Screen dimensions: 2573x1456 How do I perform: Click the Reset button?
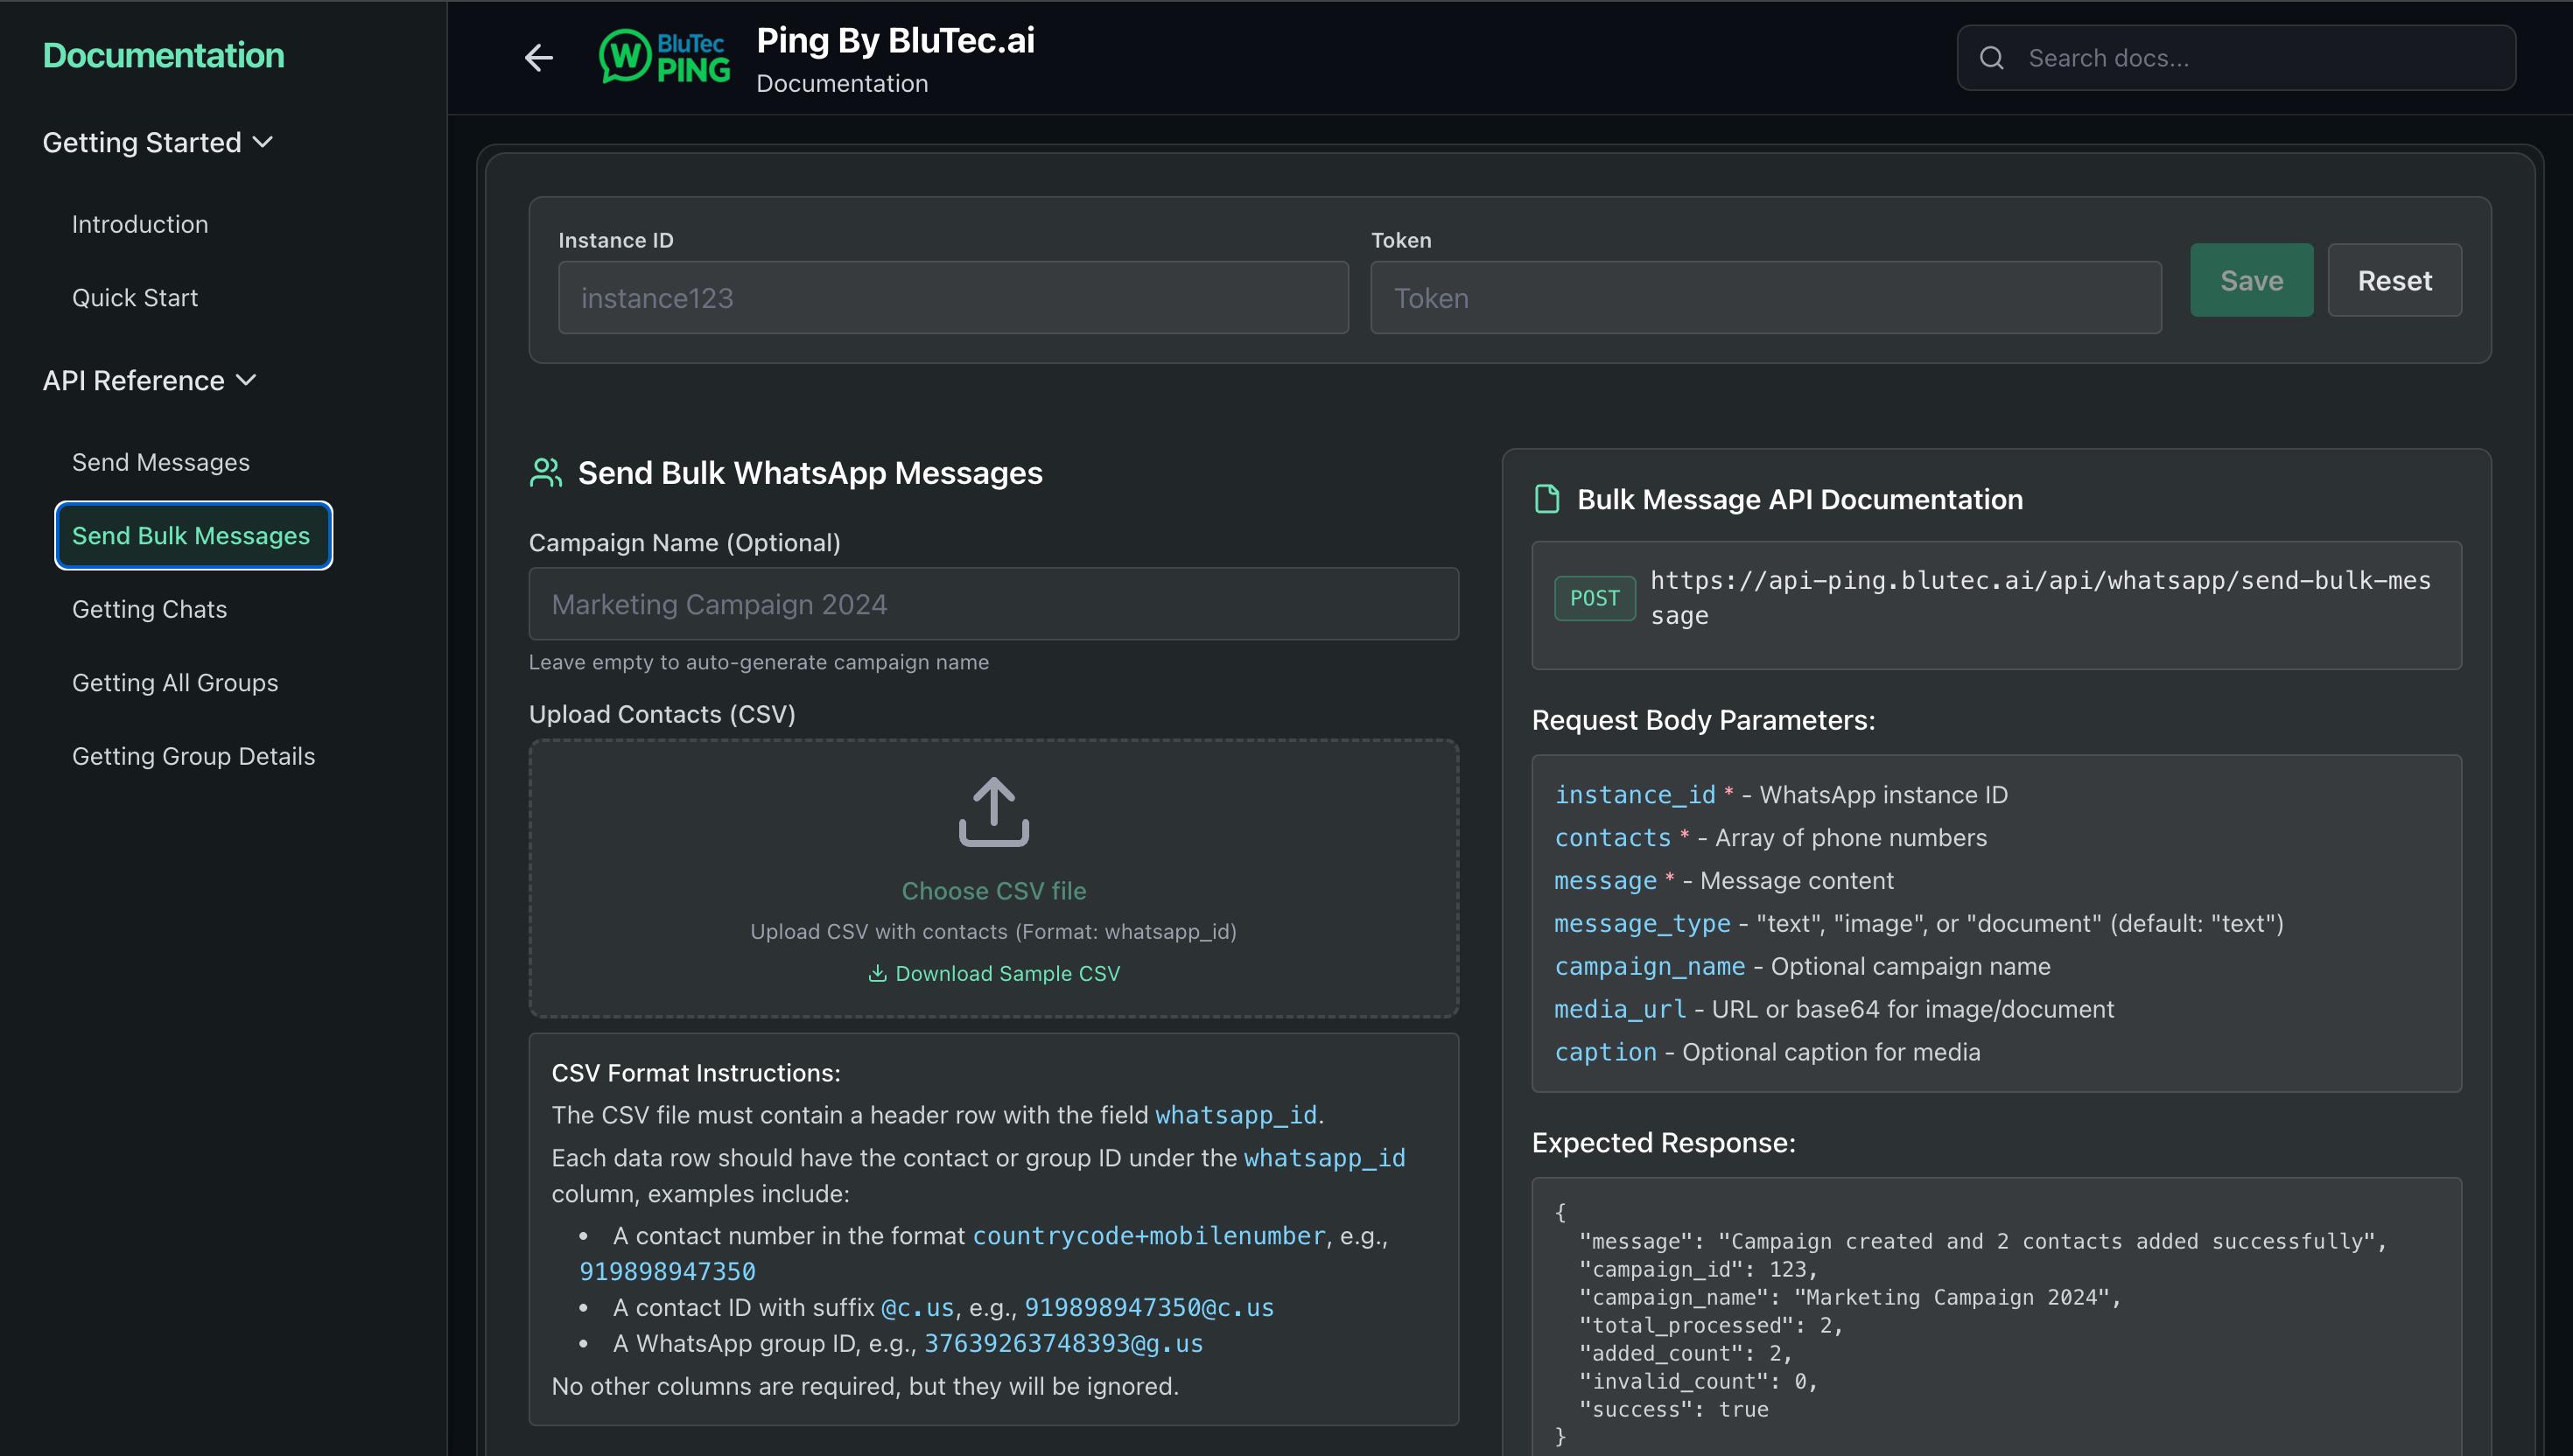click(x=2394, y=280)
